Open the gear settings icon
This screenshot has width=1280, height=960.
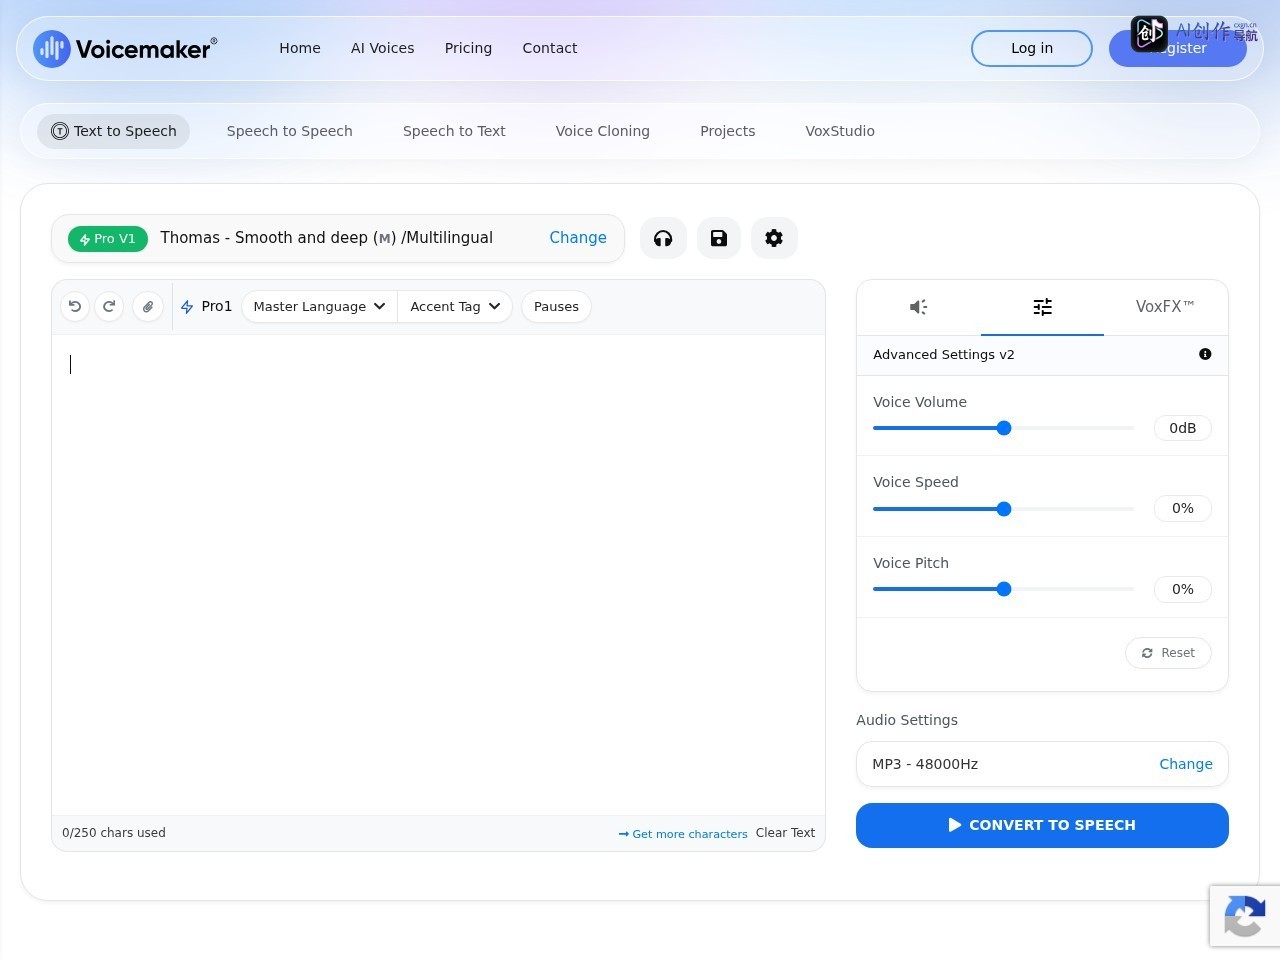pyautogui.click(x=774, y=238)
